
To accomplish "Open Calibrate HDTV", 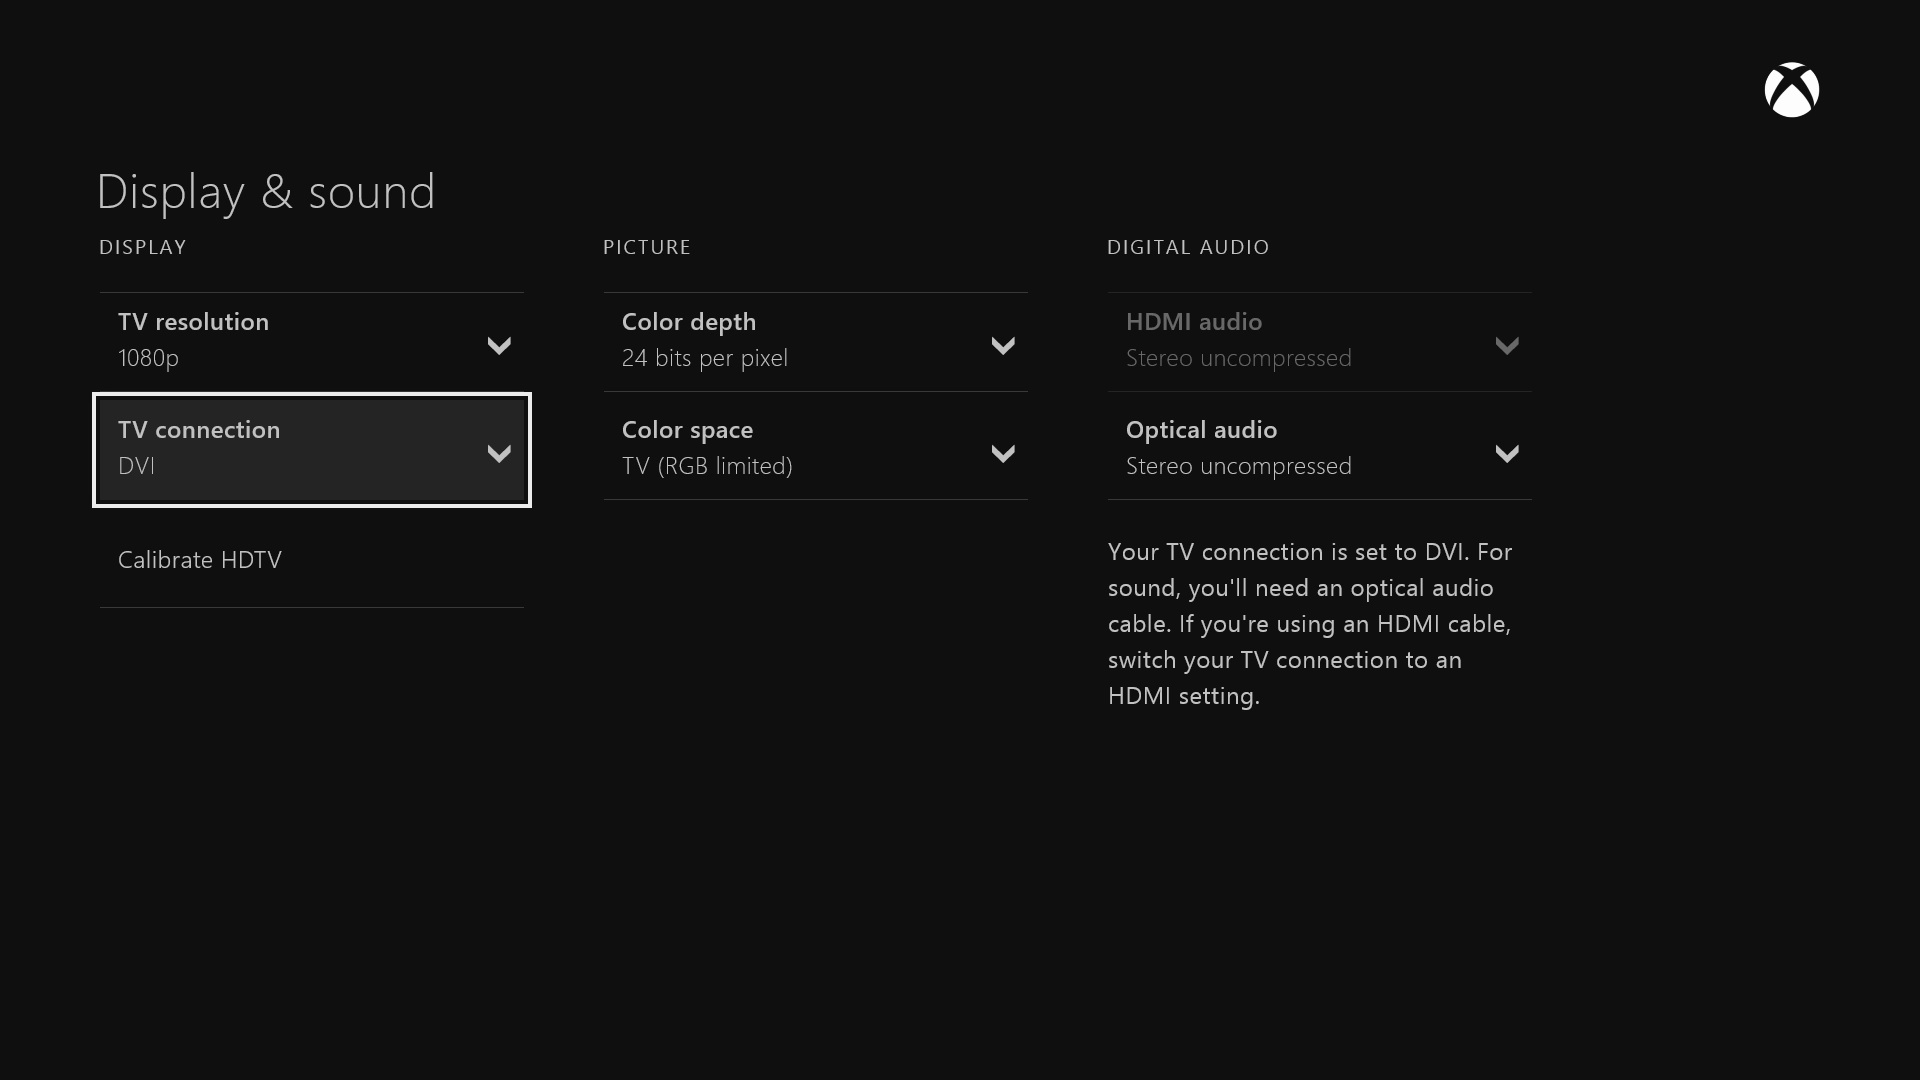I will pos(200,560).
